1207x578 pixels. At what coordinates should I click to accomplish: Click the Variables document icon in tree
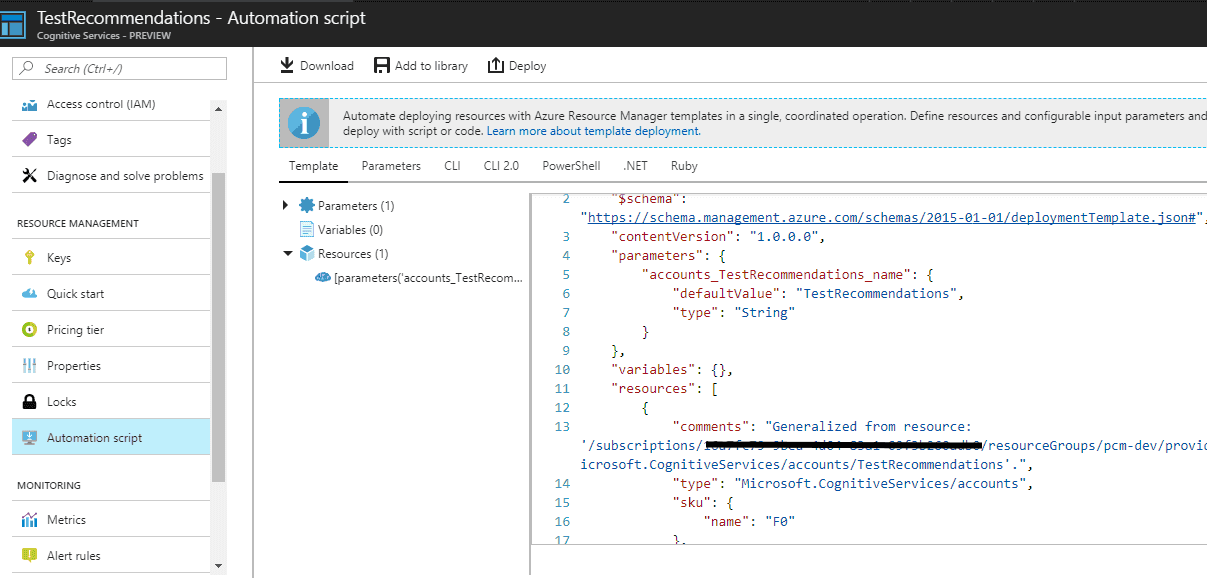pos(307,229)
